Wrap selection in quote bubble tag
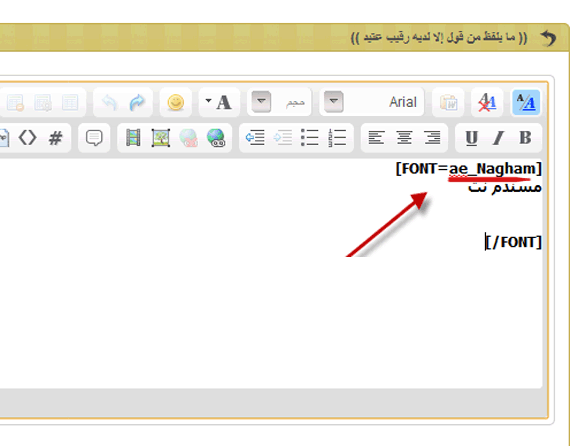This screenshot has width=586, height=446. click(x=94, y=138)
